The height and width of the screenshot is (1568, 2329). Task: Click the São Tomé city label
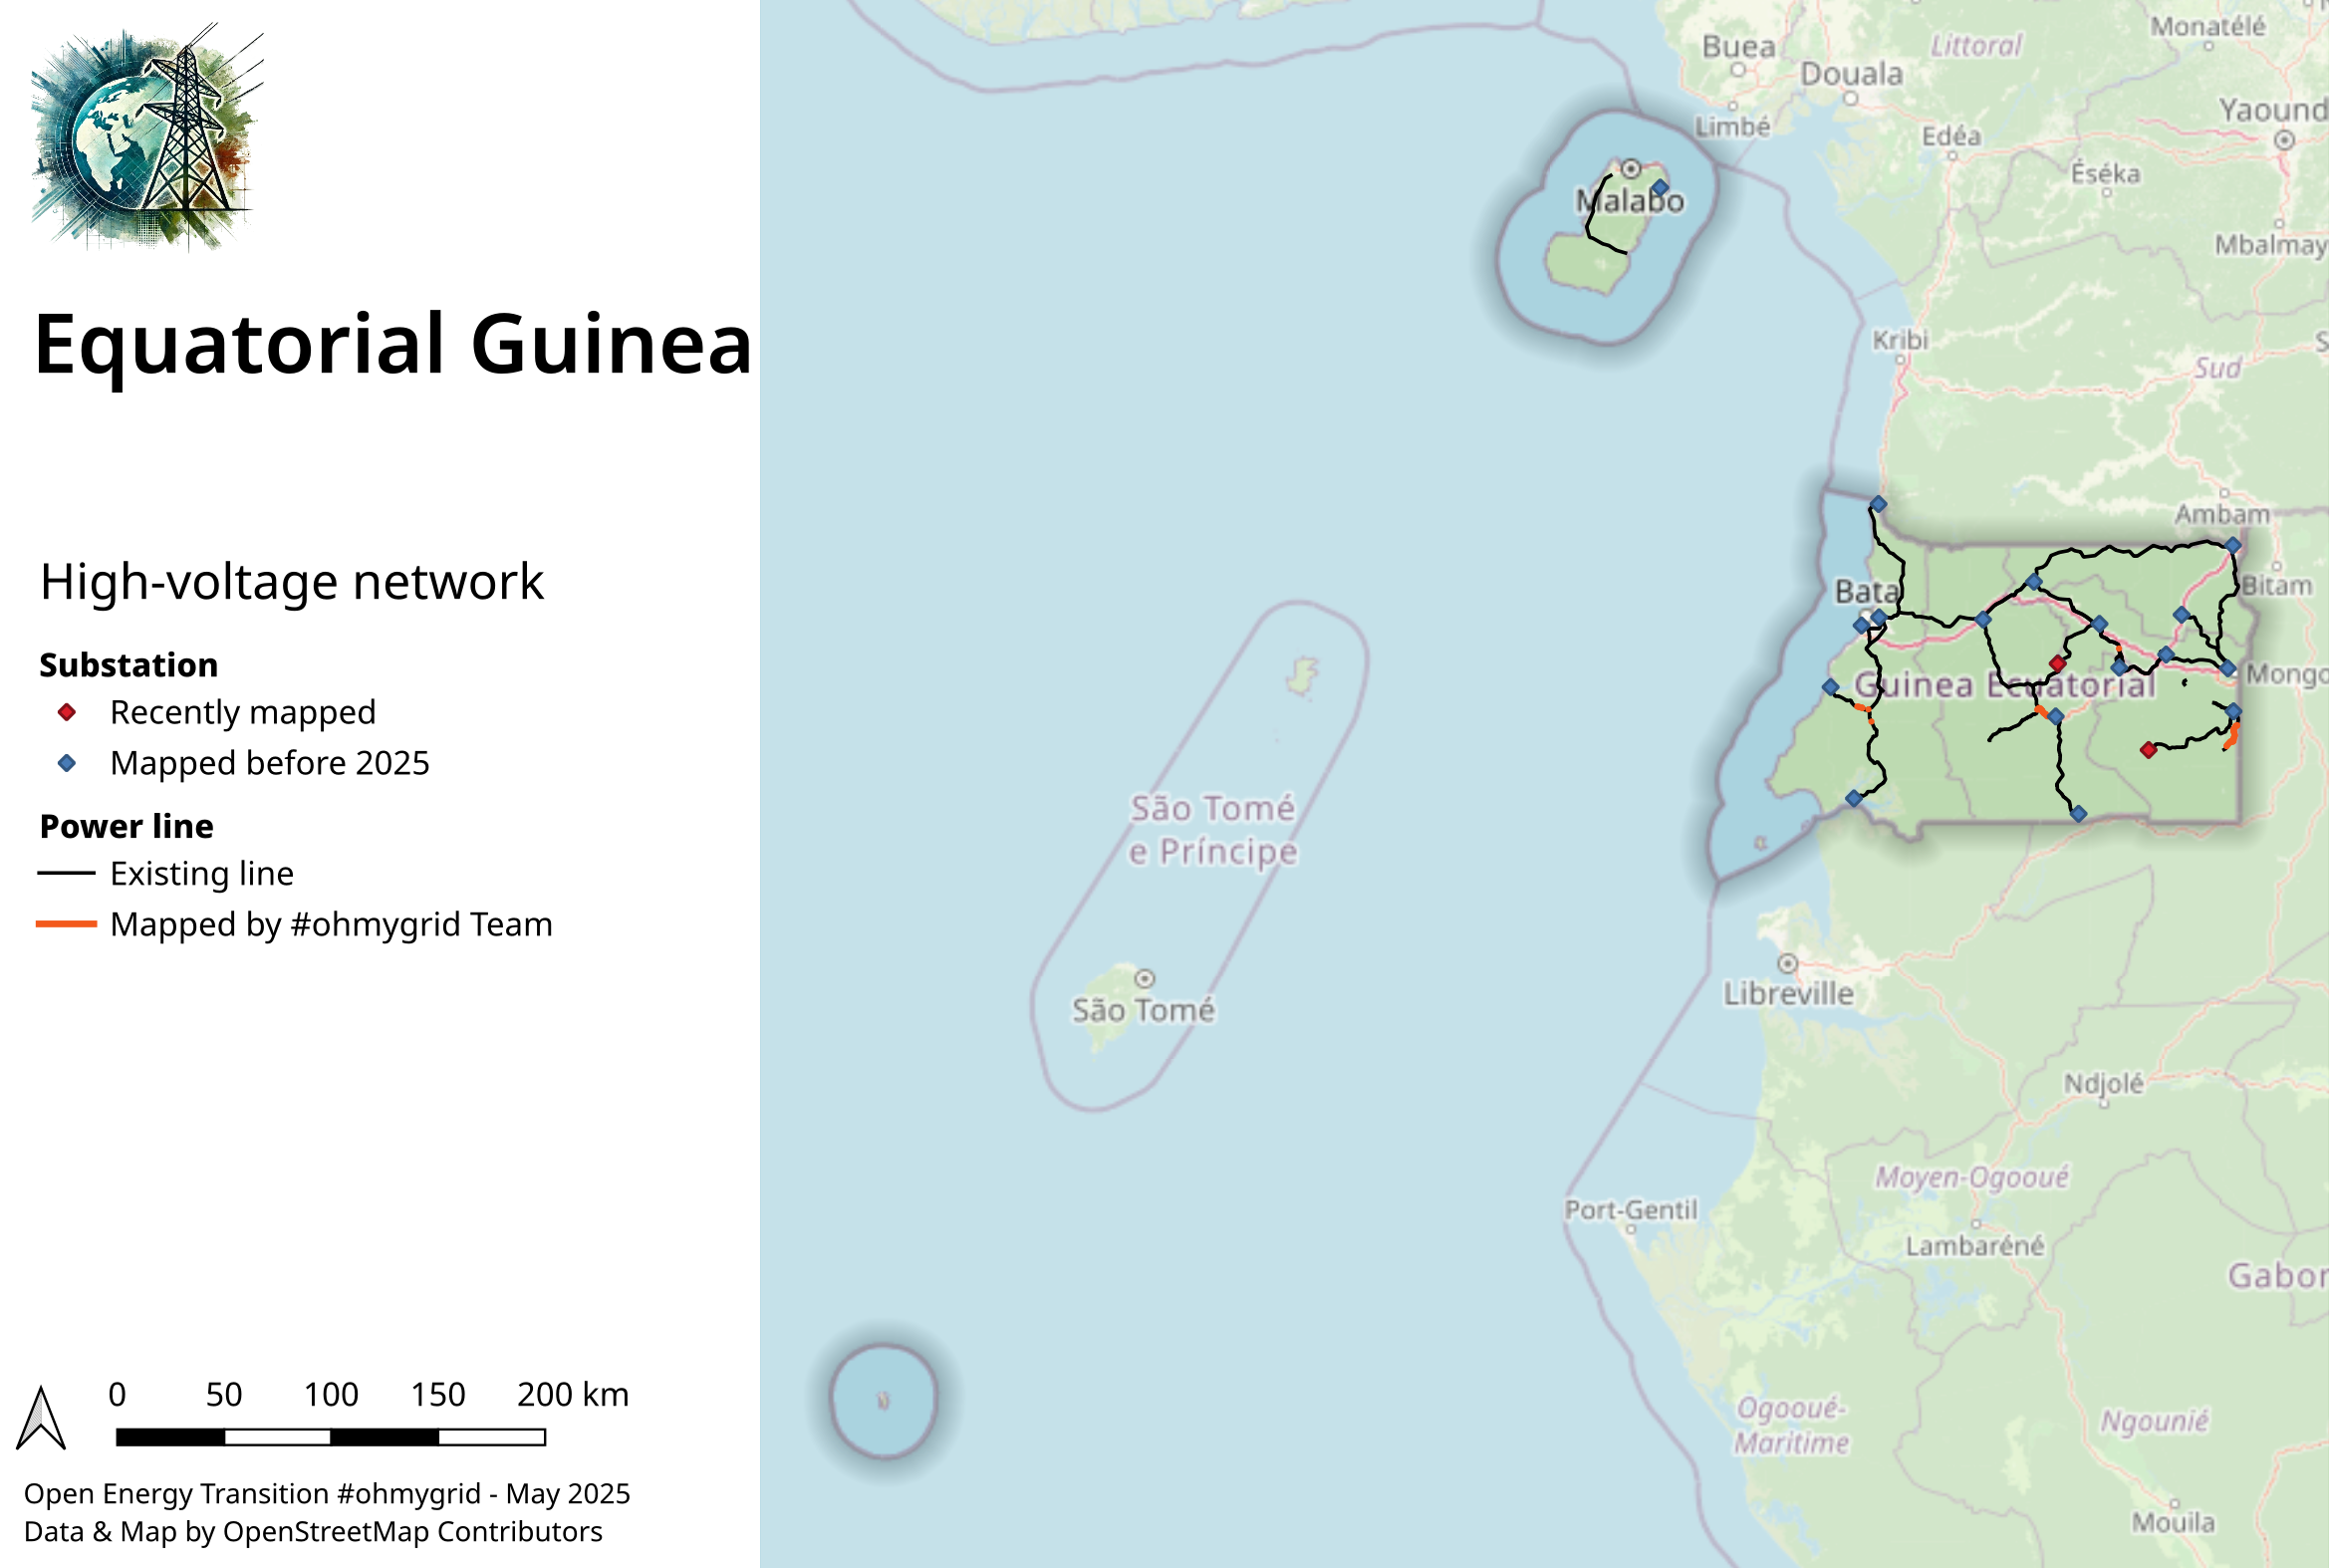coord(1143,1010)
